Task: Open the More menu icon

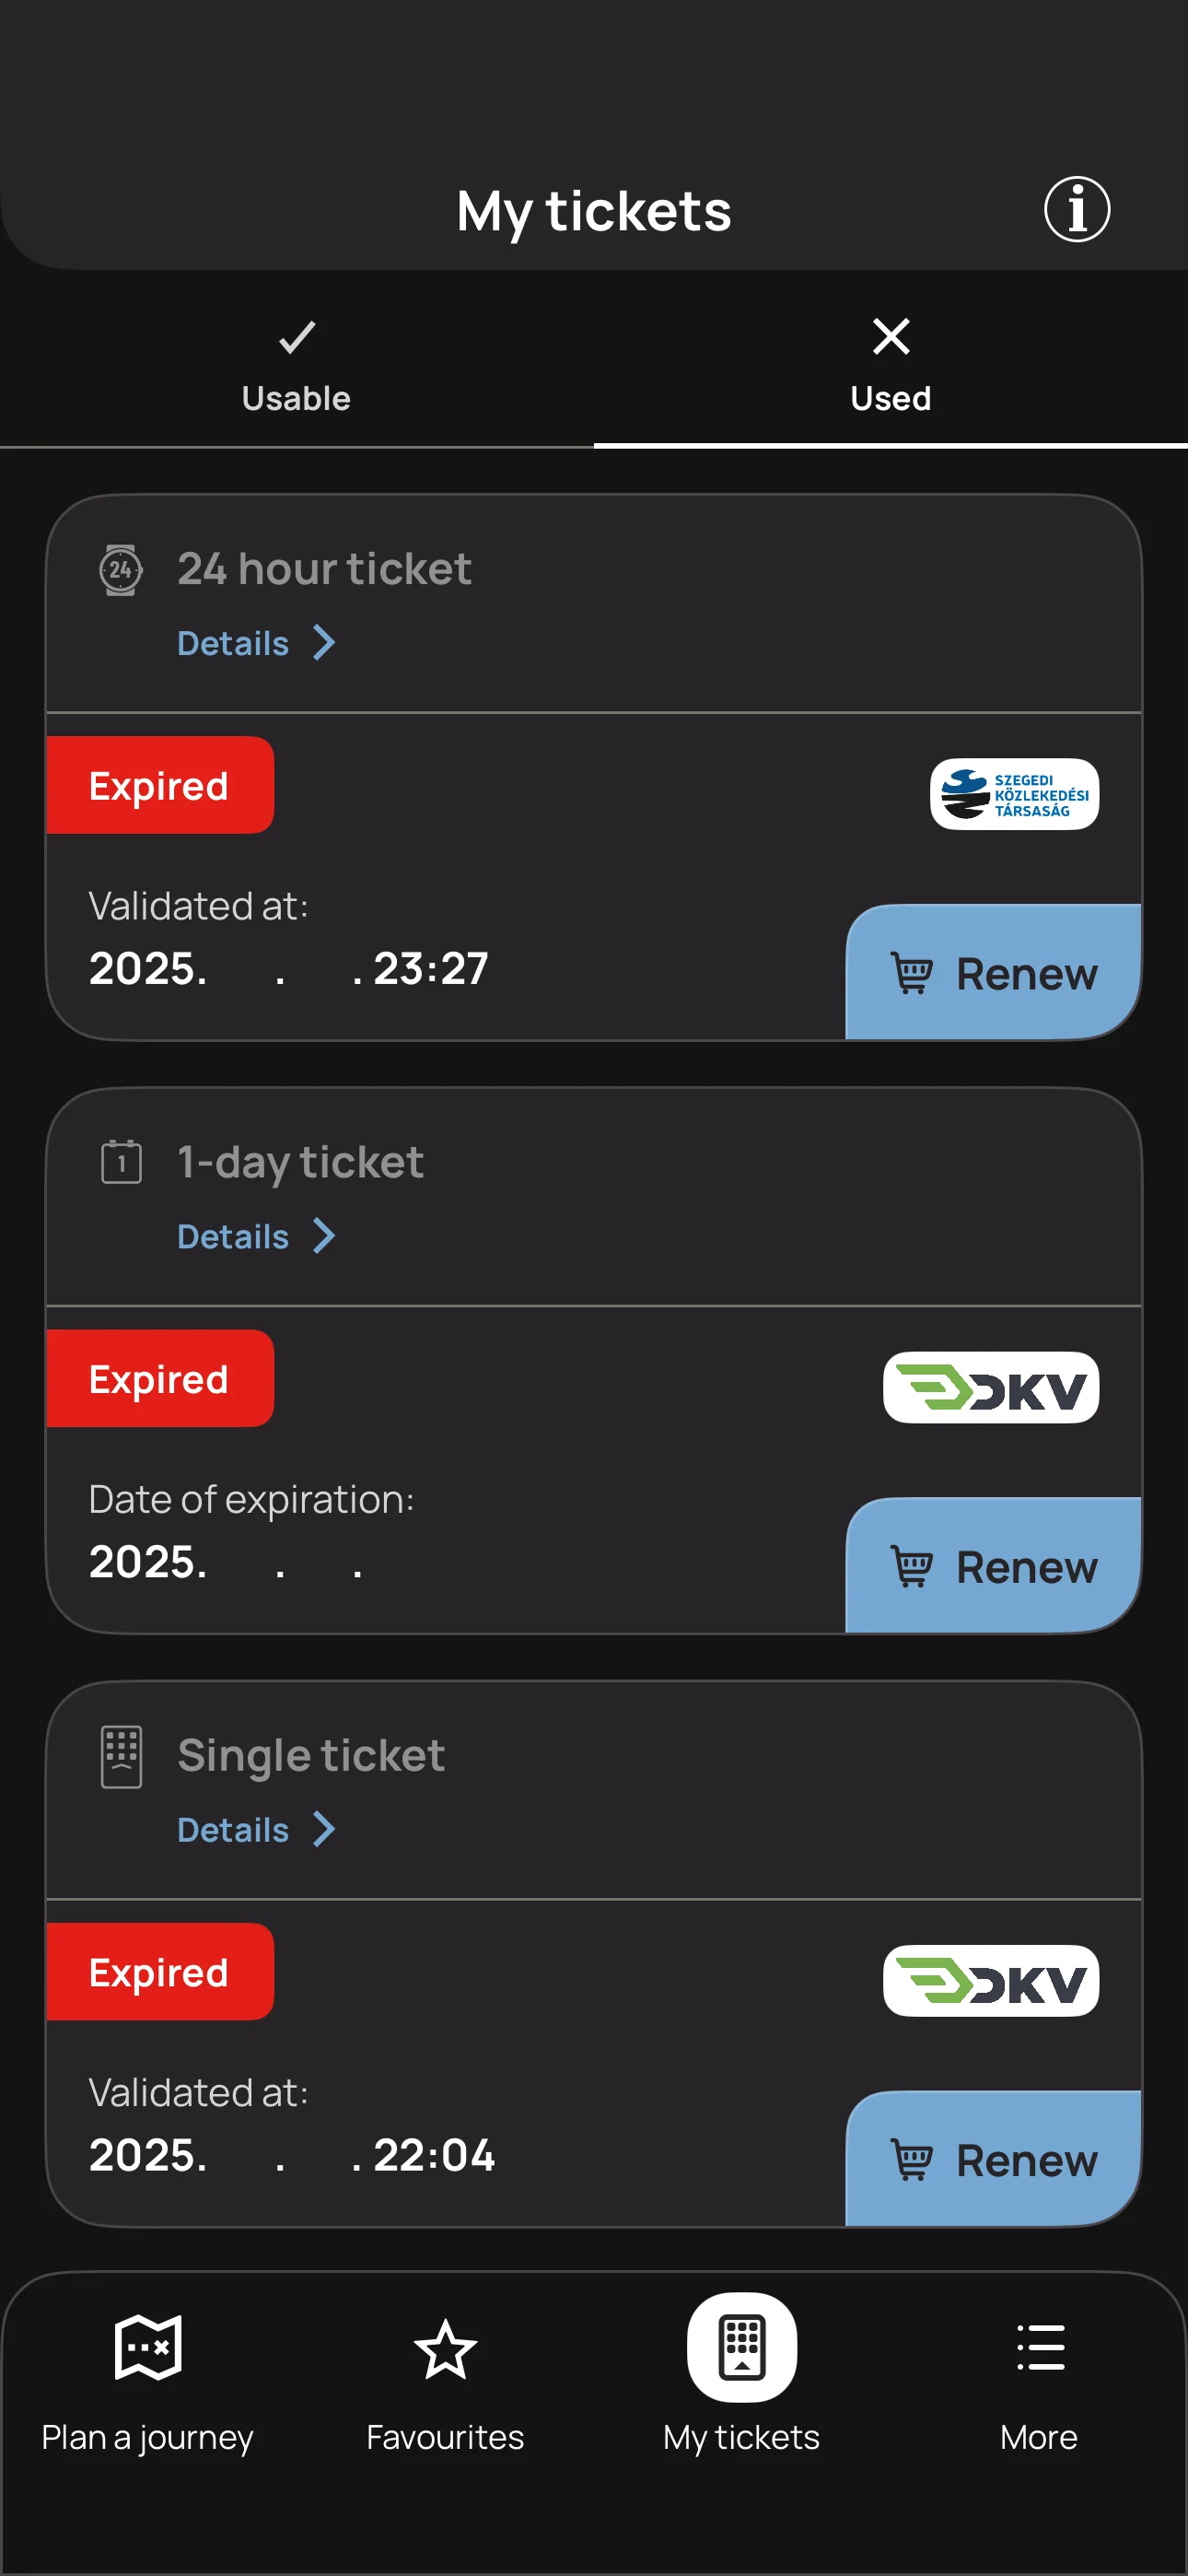Action: tap(1040, 2347)
